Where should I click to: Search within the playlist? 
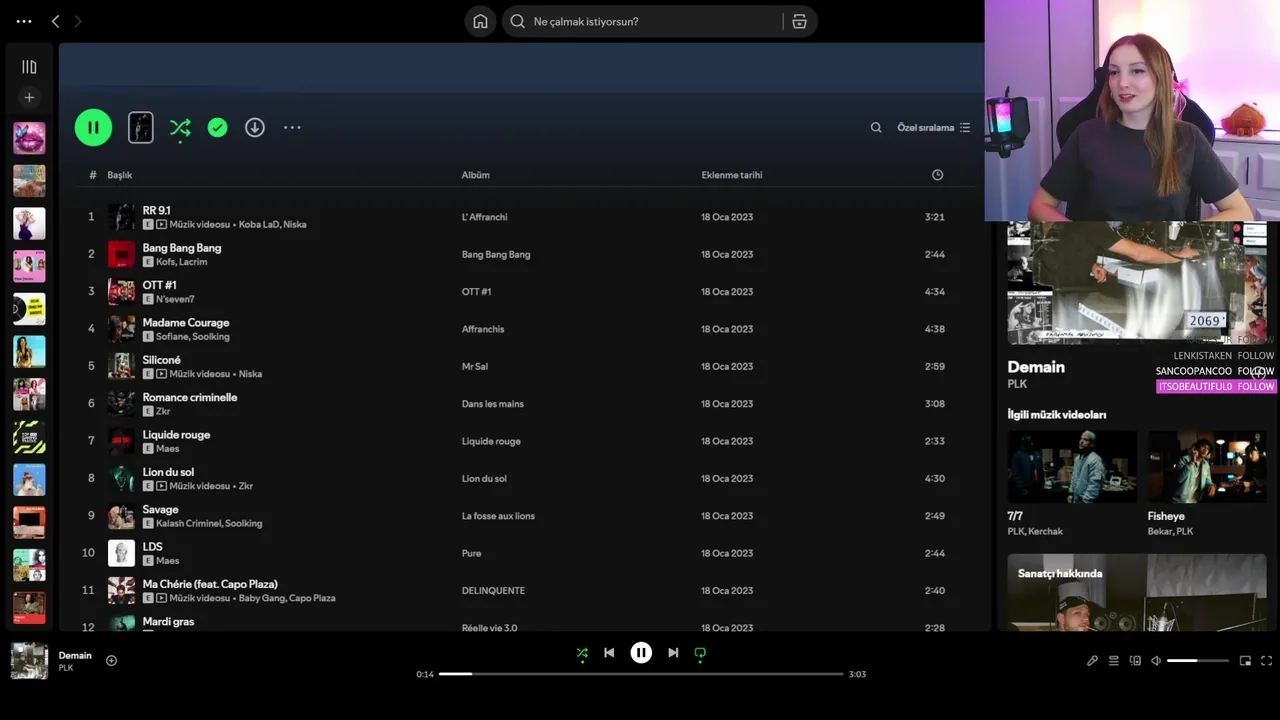click(876, 127)
